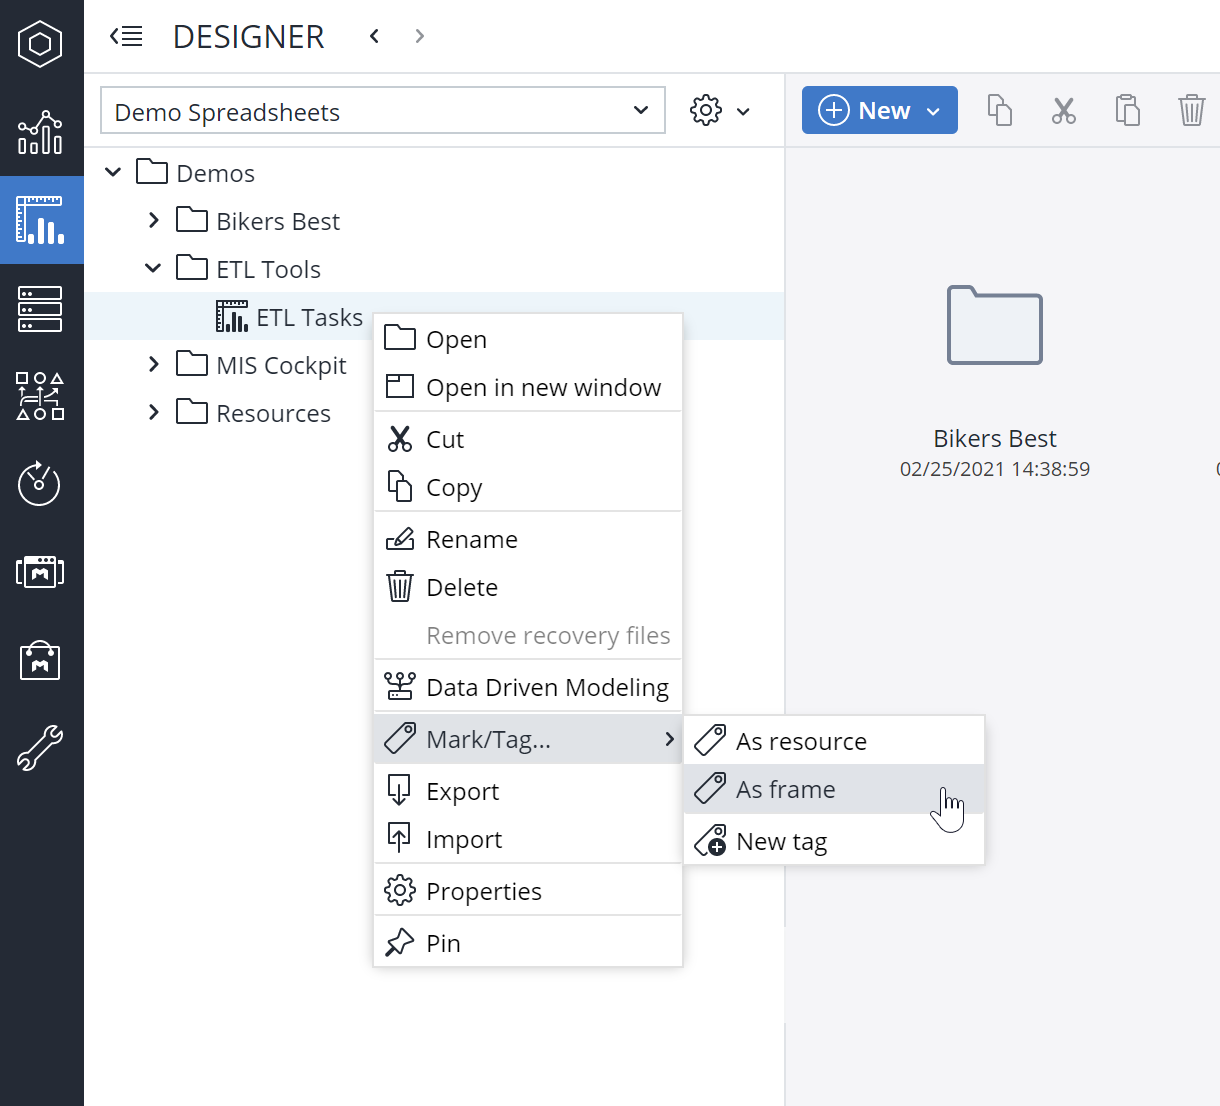This screenshot has height=1106, width=1220.
Task: Click the toolbar trash delete icon
Action: [1192, 110]
